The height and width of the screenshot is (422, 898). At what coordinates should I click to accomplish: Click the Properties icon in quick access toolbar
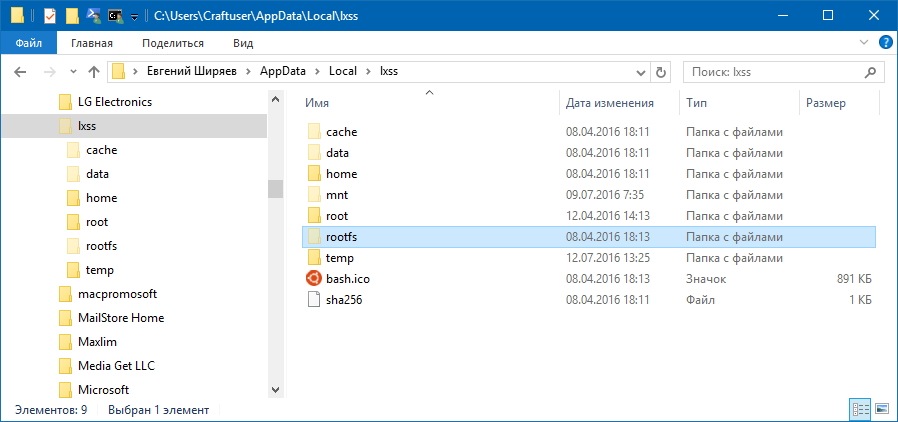(49, 15)
